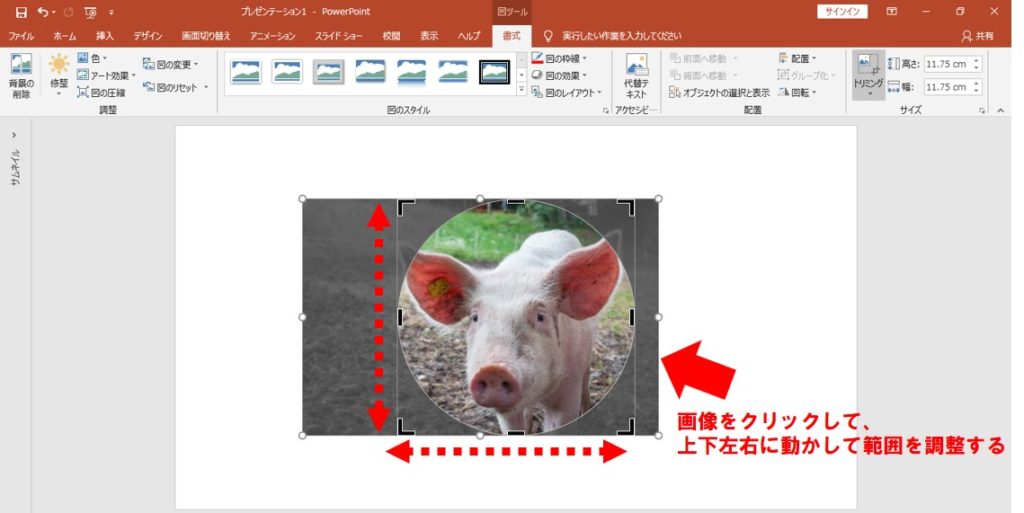Viewport: 1024px width, 513px height.
Task: Choose the black double-frame picture style thumbnail
Action: [494, 72]
